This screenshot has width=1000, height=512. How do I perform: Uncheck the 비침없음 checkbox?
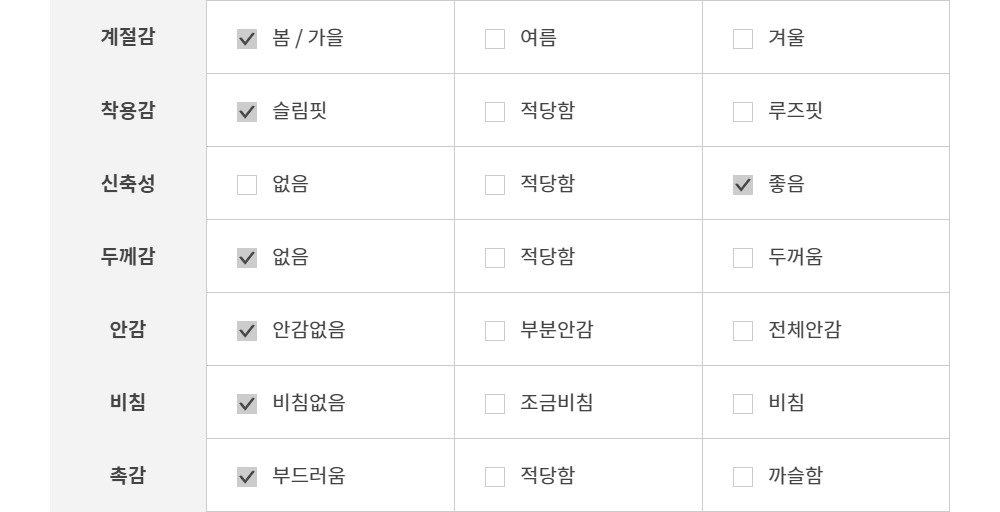pos(247,405)
